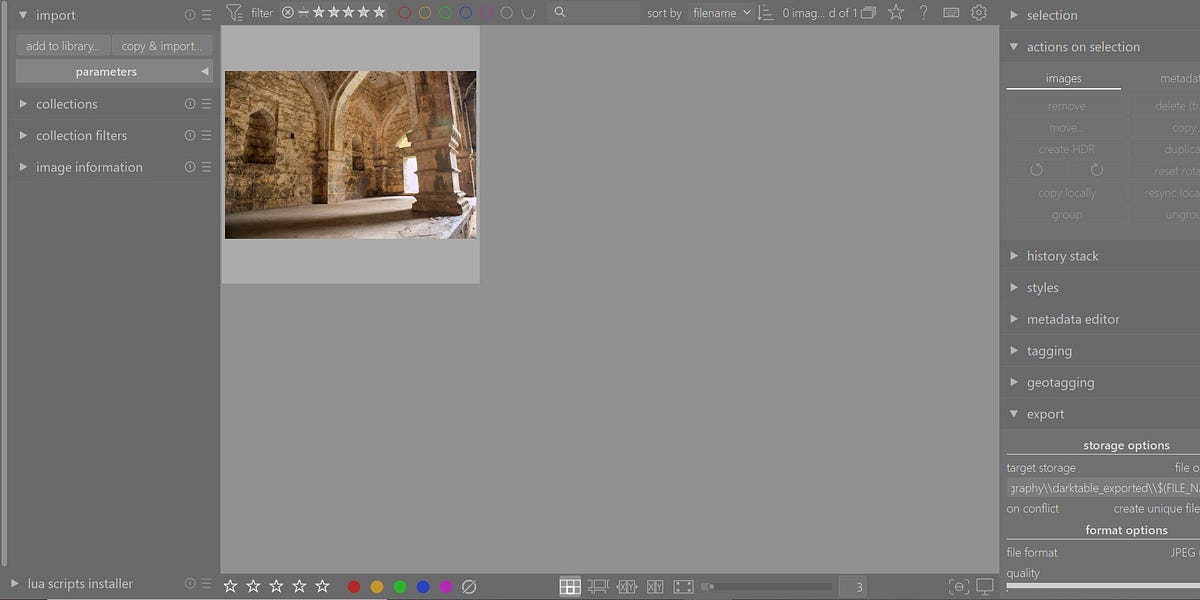Expand the collections panel

click(66, 103)
